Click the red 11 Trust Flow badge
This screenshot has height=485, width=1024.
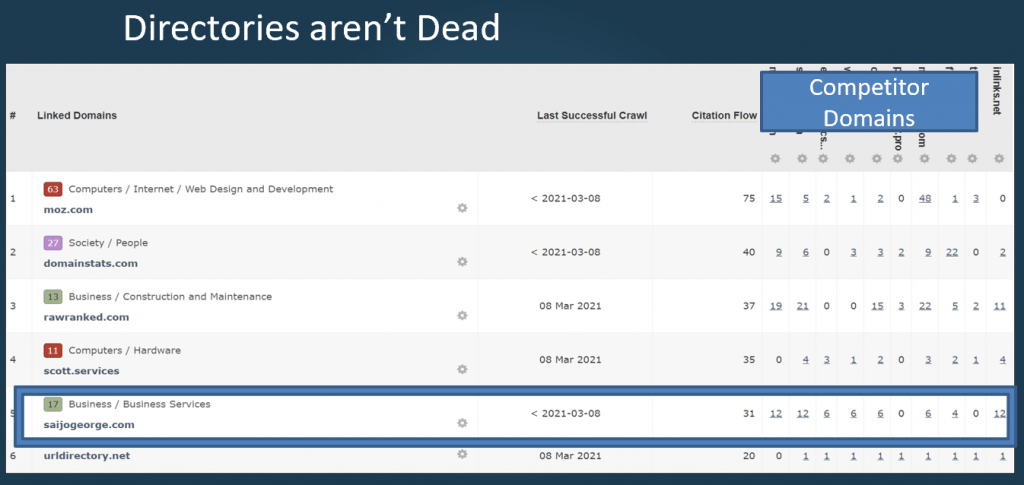(53, 351)
